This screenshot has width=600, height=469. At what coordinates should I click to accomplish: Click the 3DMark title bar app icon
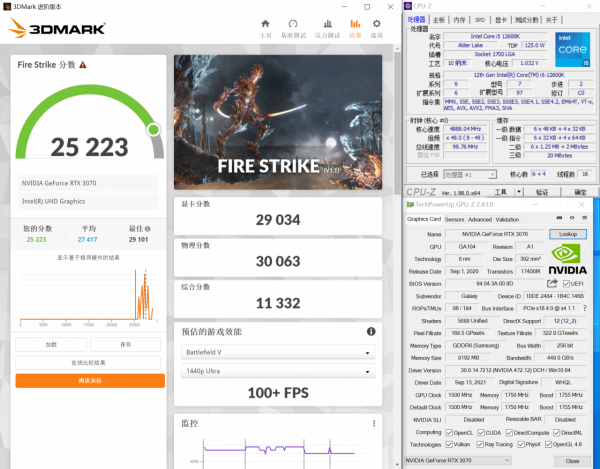click(x=7, y=7)
